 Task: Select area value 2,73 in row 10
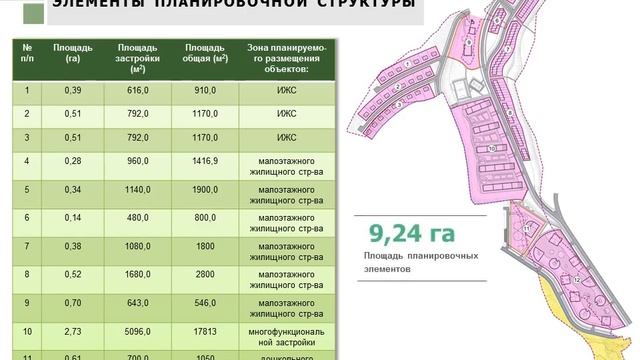73,332
